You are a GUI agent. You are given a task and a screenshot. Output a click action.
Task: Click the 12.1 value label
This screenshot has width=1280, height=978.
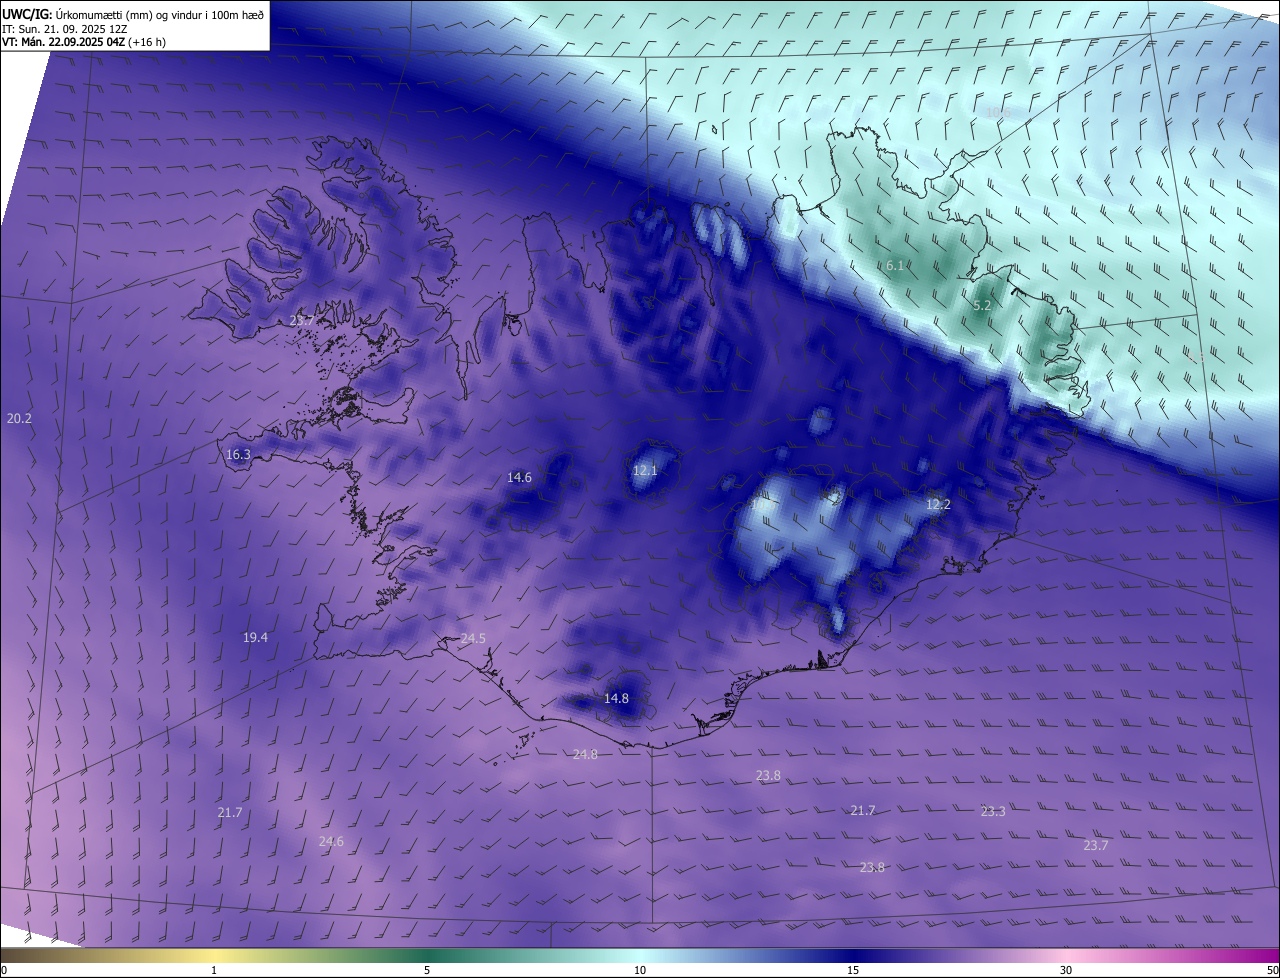(x=646, y=470)
